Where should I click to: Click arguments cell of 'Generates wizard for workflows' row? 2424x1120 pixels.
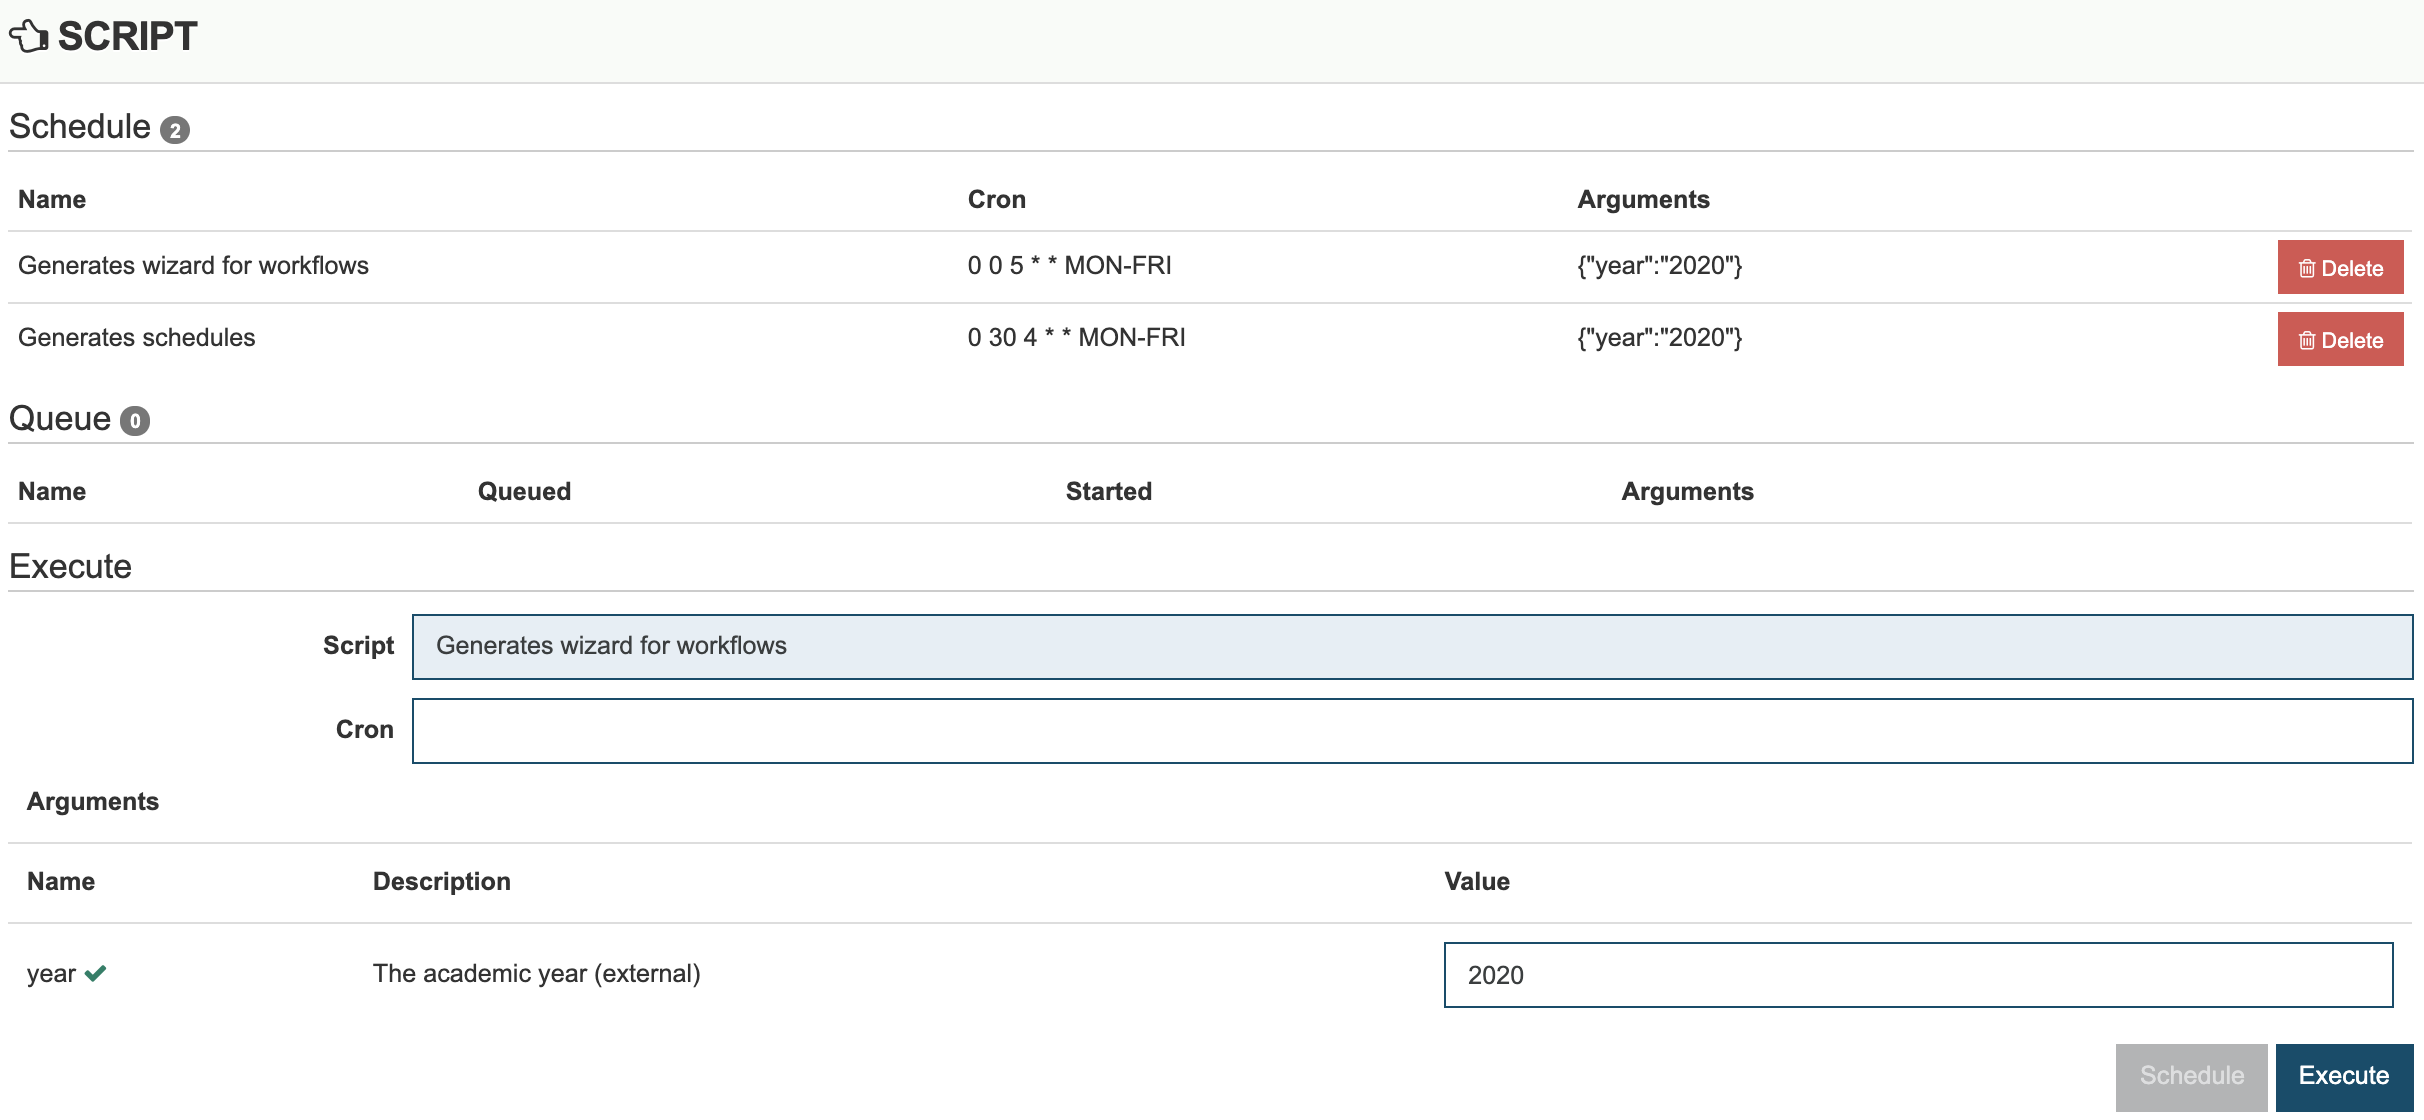coord(1659,265)
